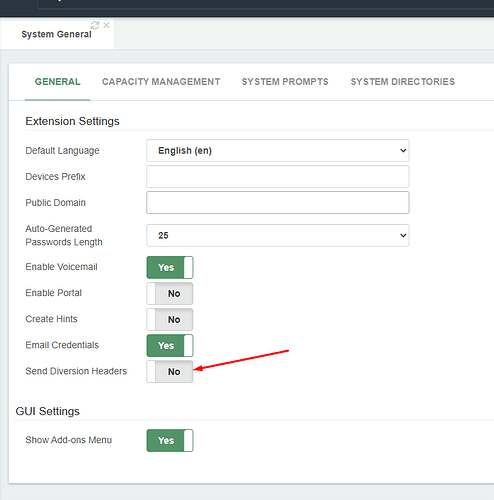Click the Extension Settings heading
This screenshot has width=494, height=500.
pyautogui.click(x=72, y=121)
